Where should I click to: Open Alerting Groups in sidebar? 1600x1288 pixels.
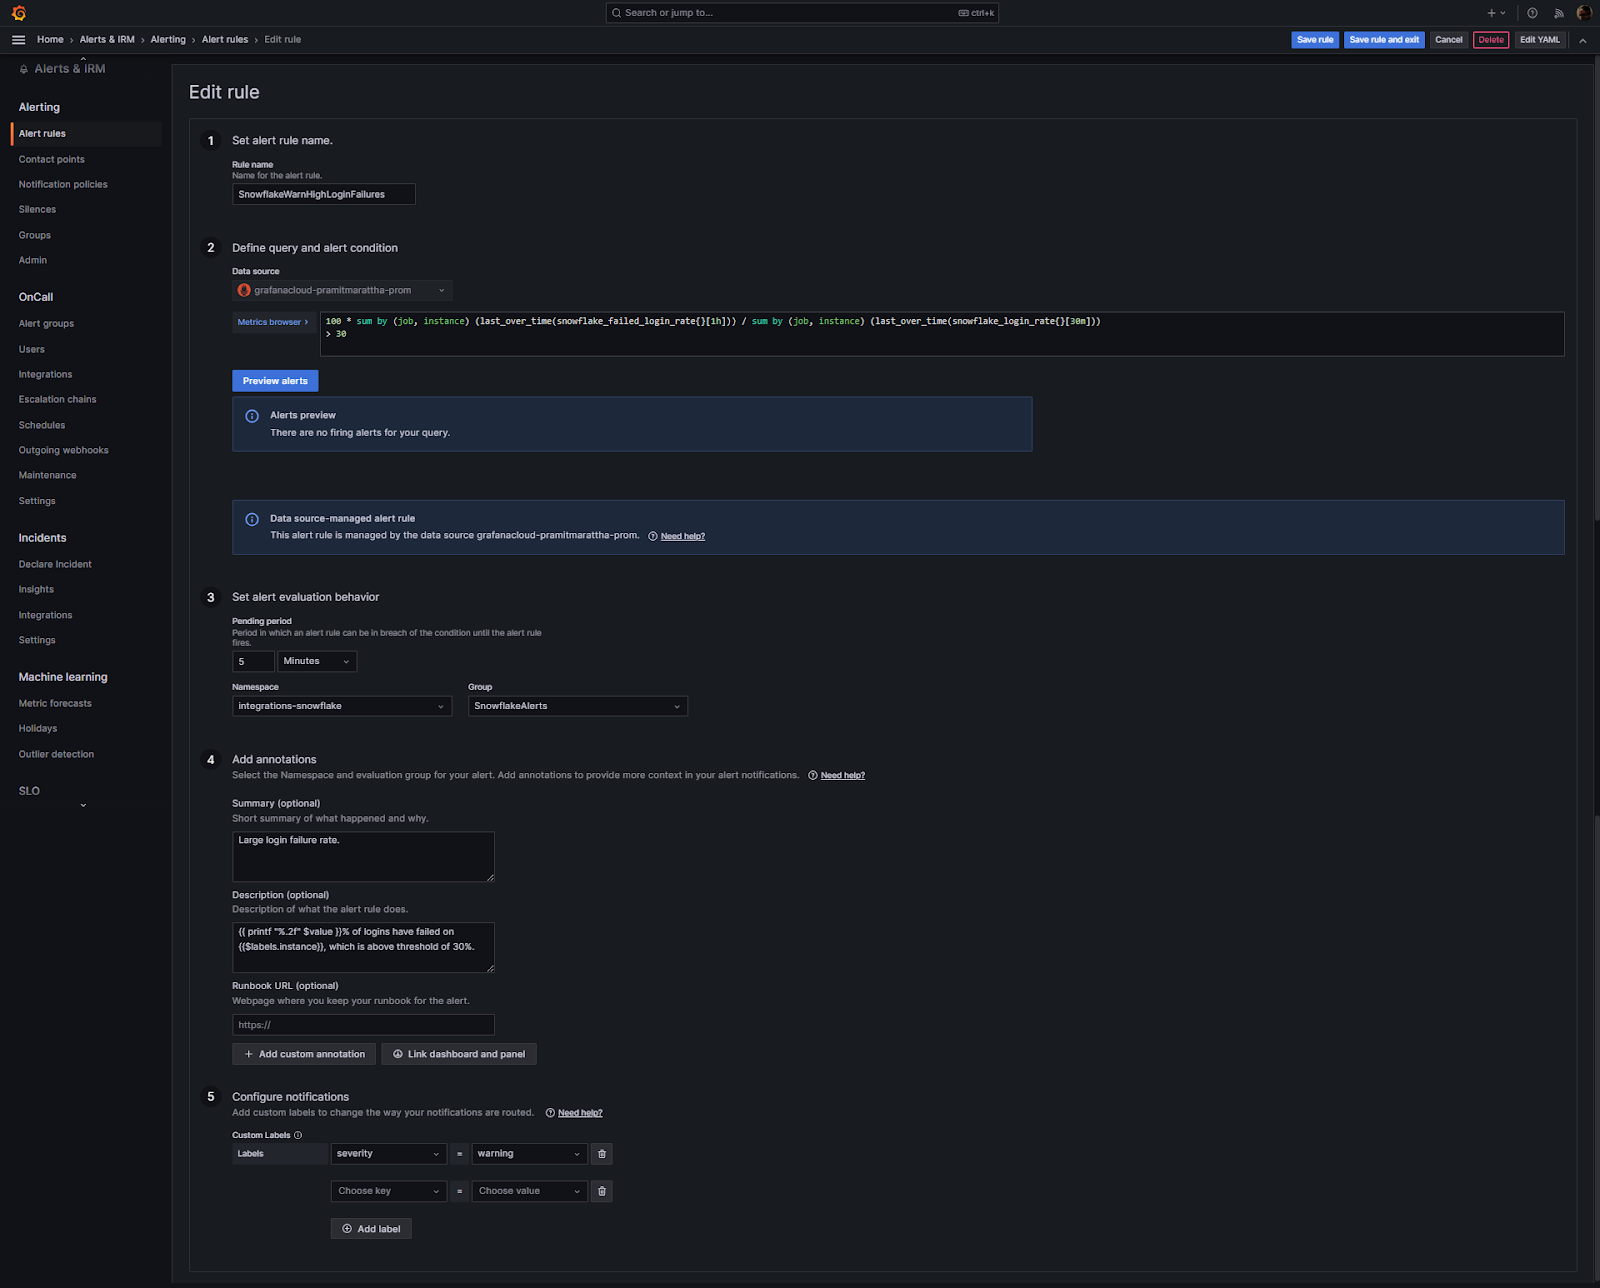tap(34, 236)
